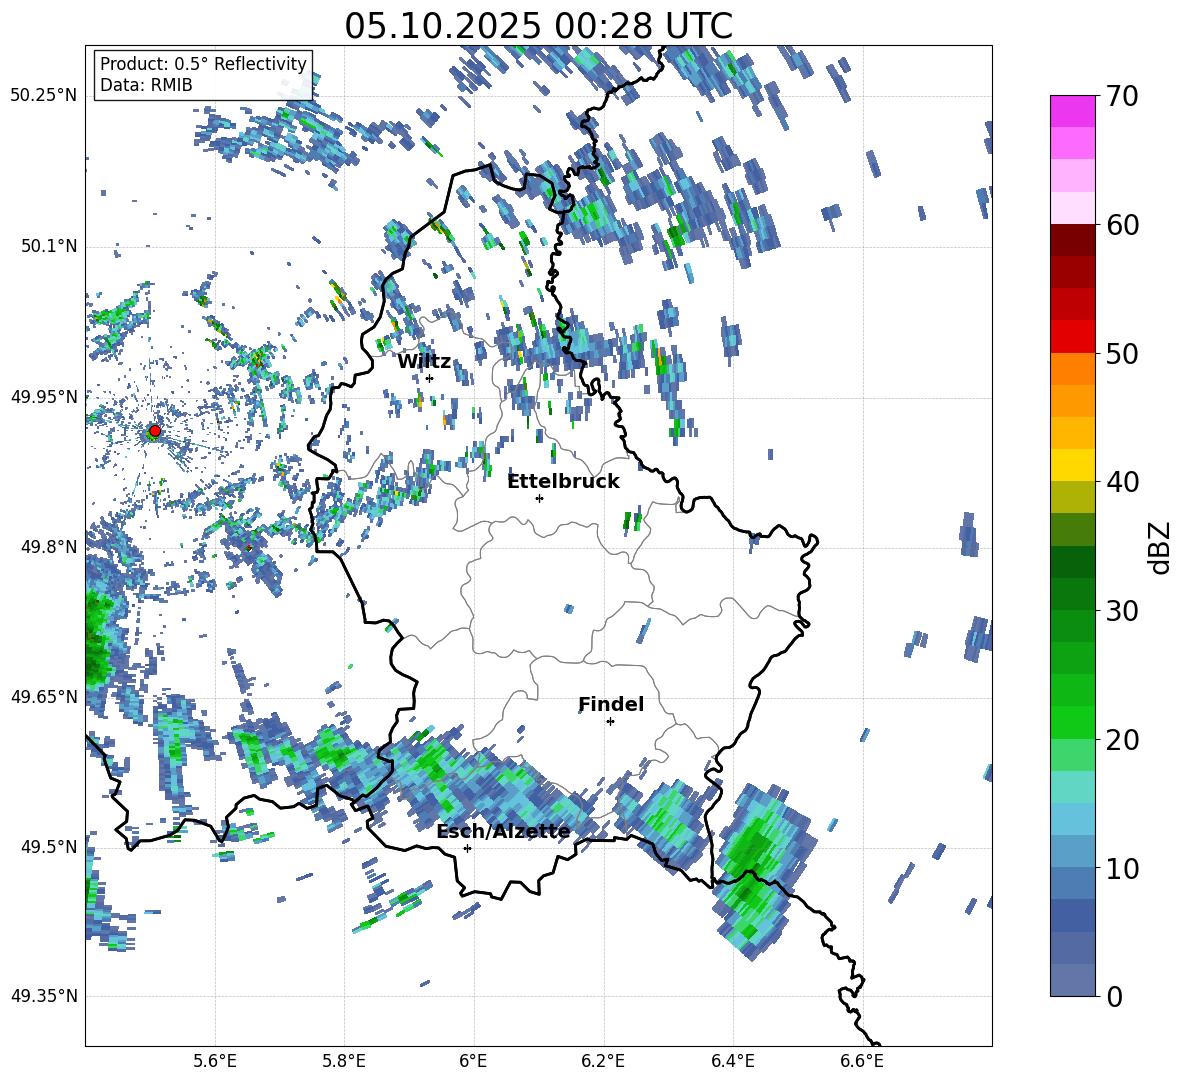Click the 49.8°N latitude label
This screenshot has height=1081, width=1184.
click(x=48, y=547)
